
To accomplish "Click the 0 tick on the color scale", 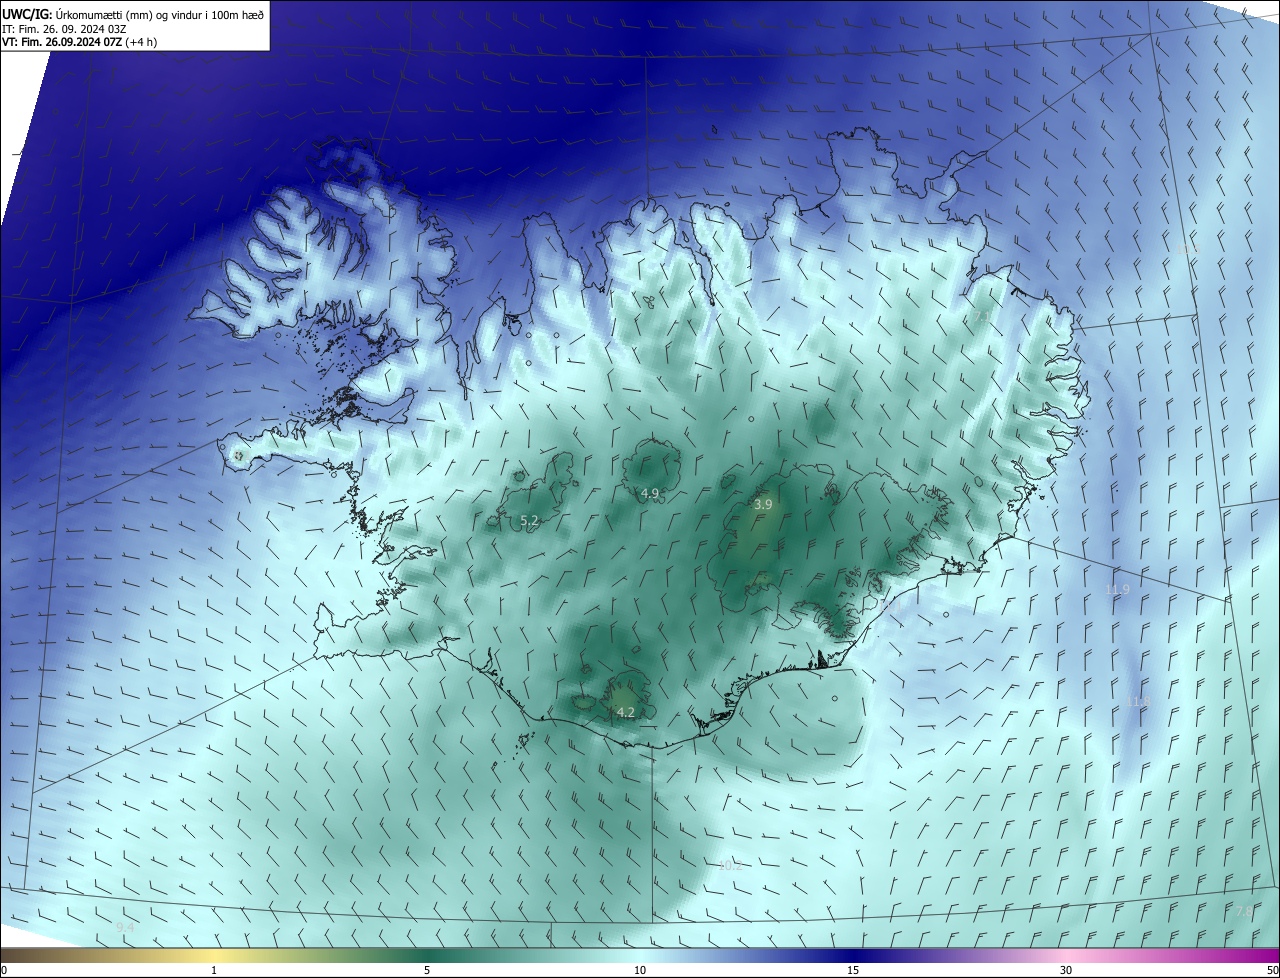I will pos(4,970).
